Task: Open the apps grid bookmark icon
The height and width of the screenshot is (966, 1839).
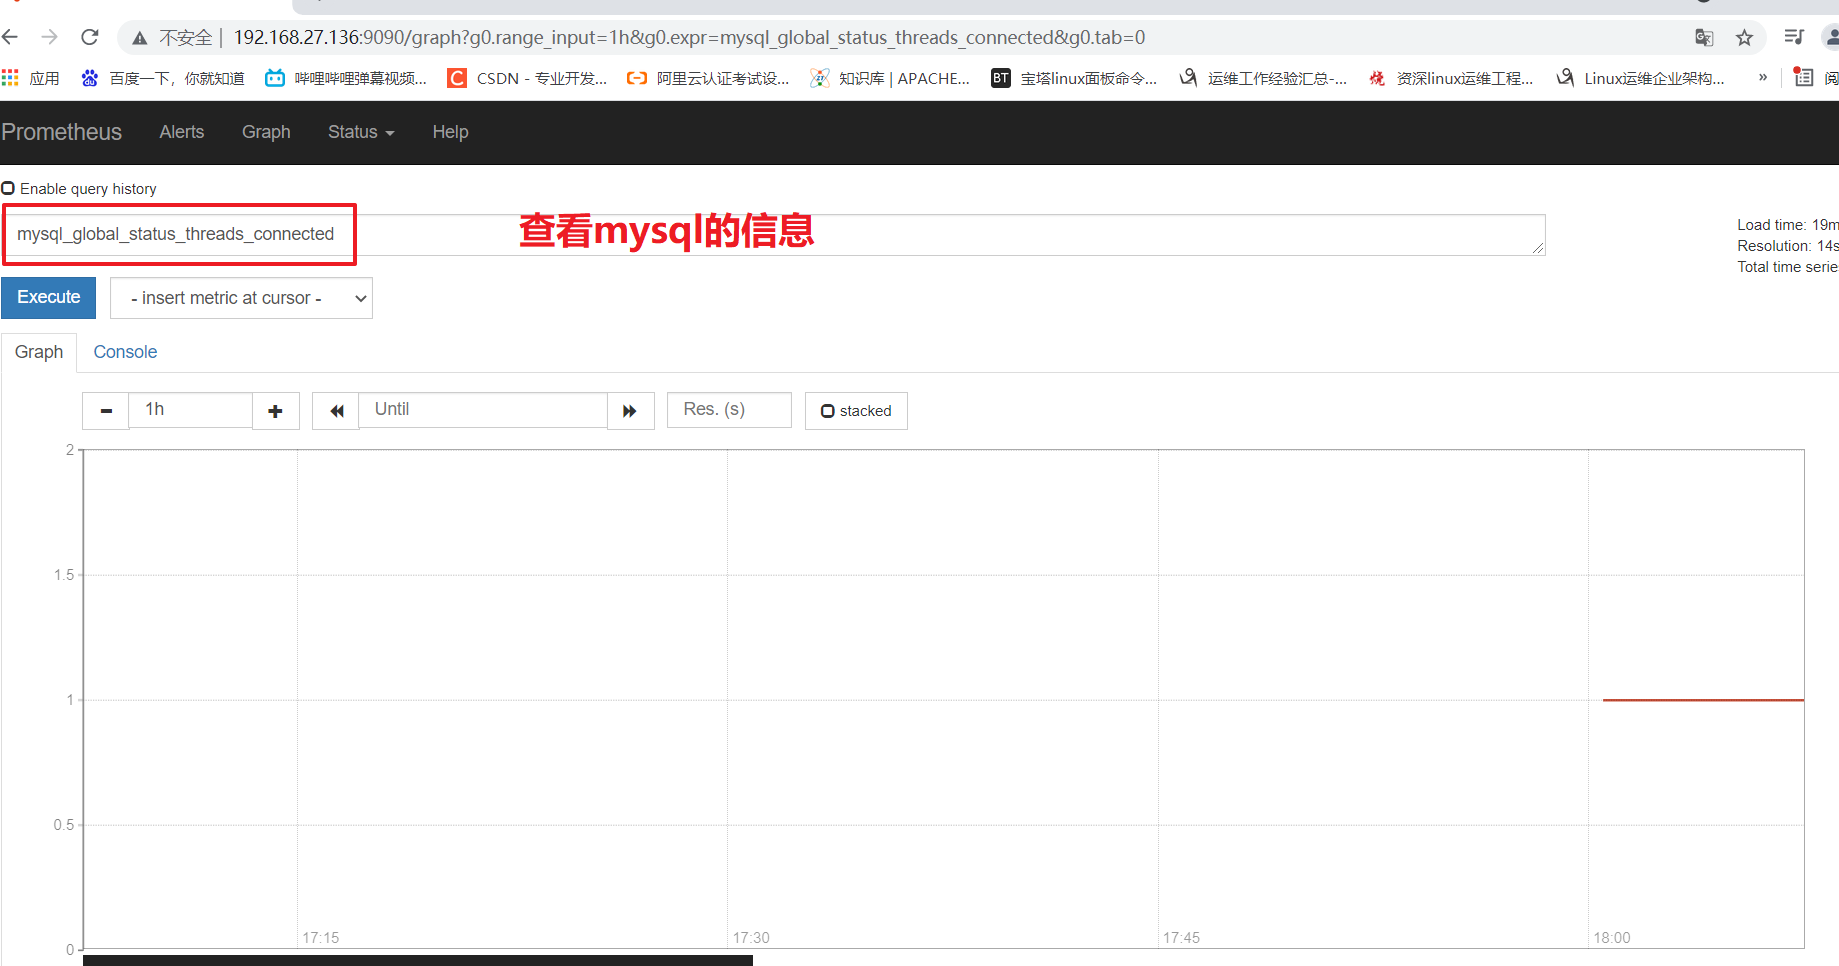Action: (11, 77)
